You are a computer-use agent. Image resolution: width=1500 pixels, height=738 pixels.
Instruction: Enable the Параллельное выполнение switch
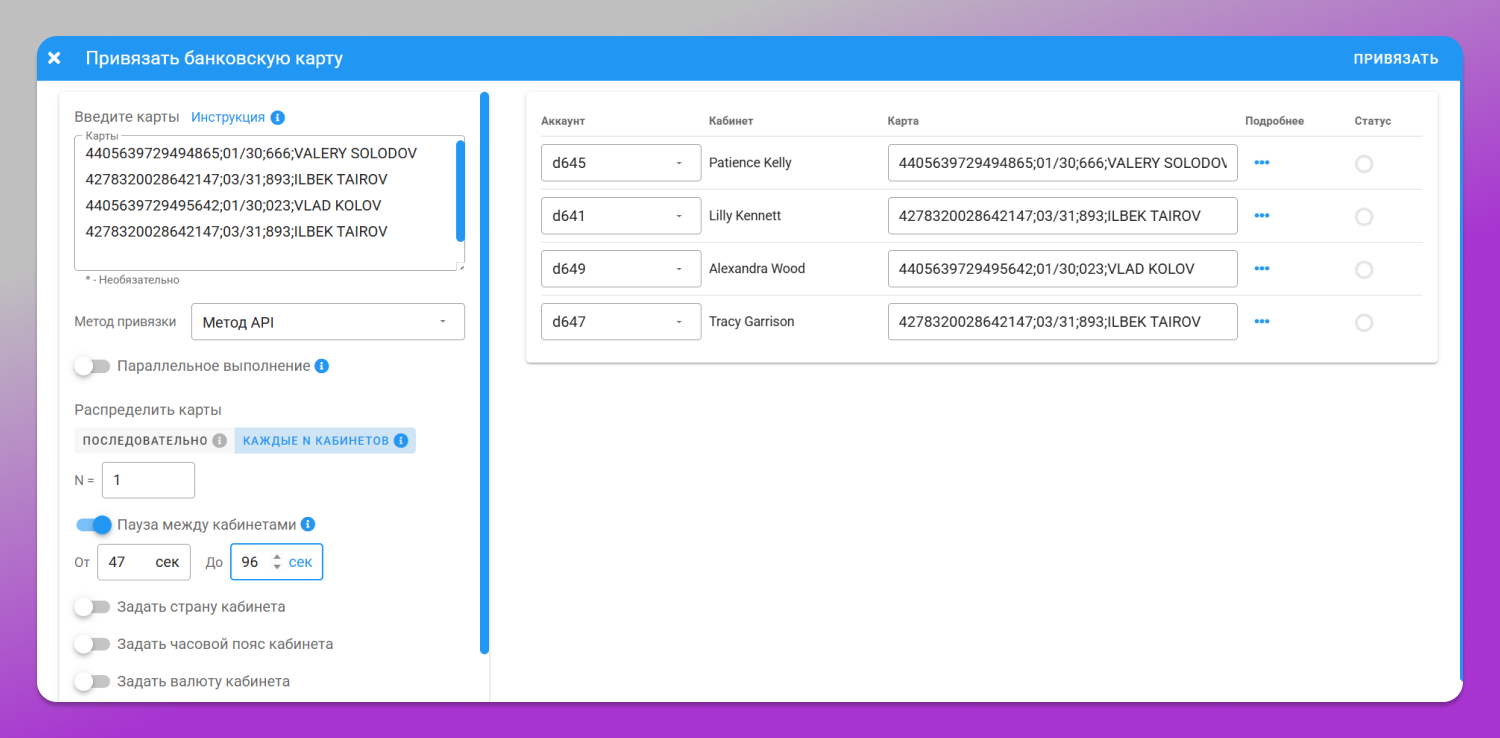point(92,366)
